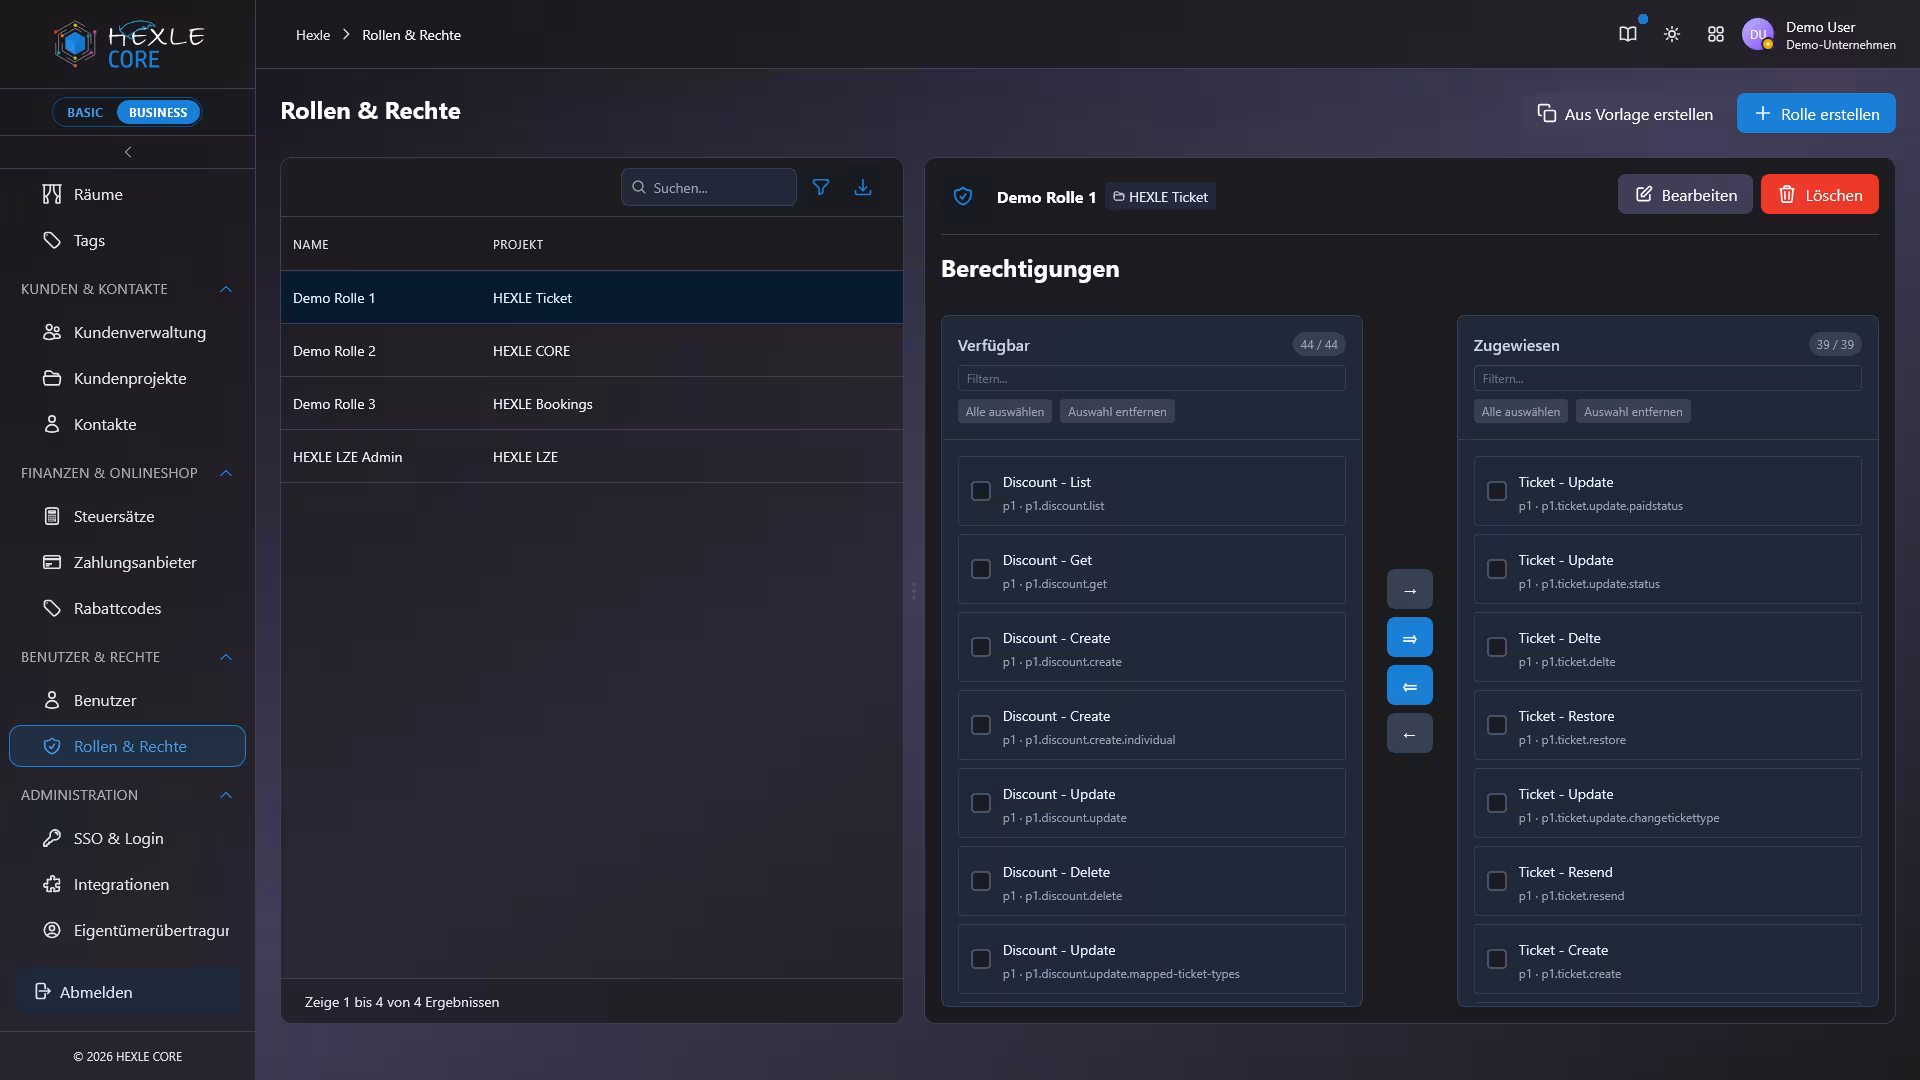
Task: Click the Rolle erstellen button
Action: pos(1816,113)
